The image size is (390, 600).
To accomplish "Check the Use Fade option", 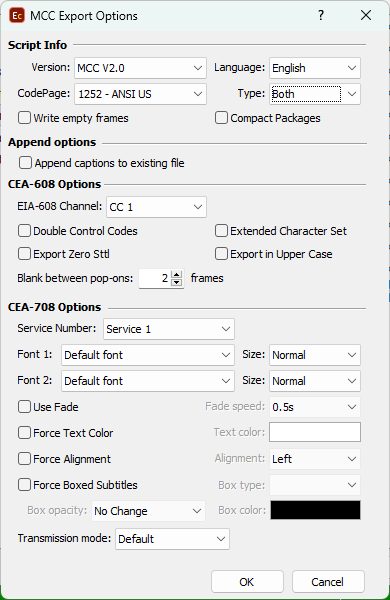I will coord(24,406).
